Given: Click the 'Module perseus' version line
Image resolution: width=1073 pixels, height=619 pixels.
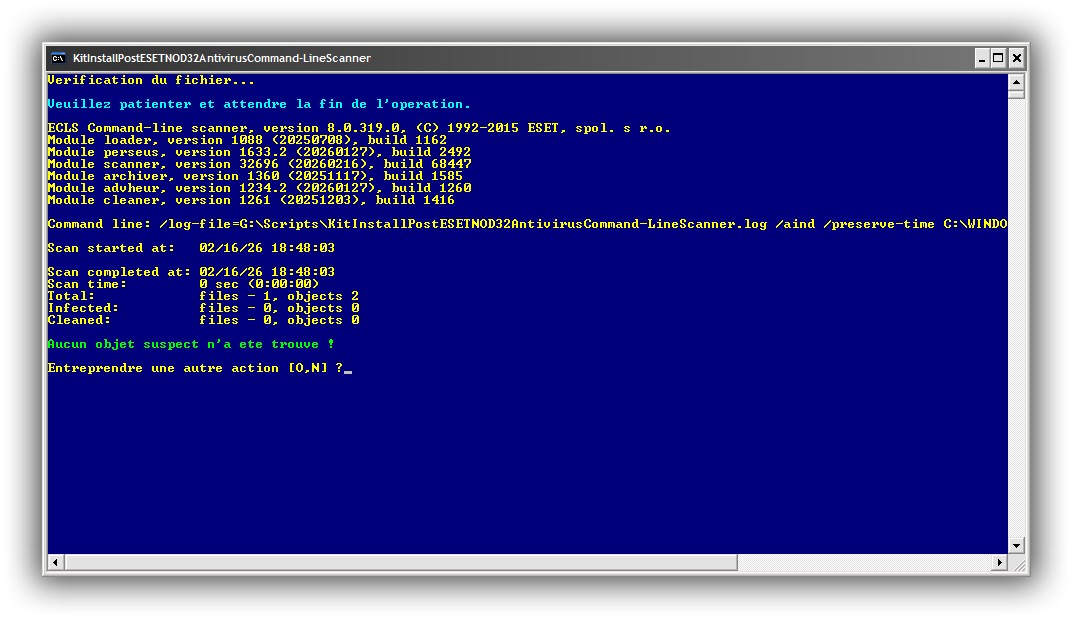Looking at the screenshot, I should point(259,152).
